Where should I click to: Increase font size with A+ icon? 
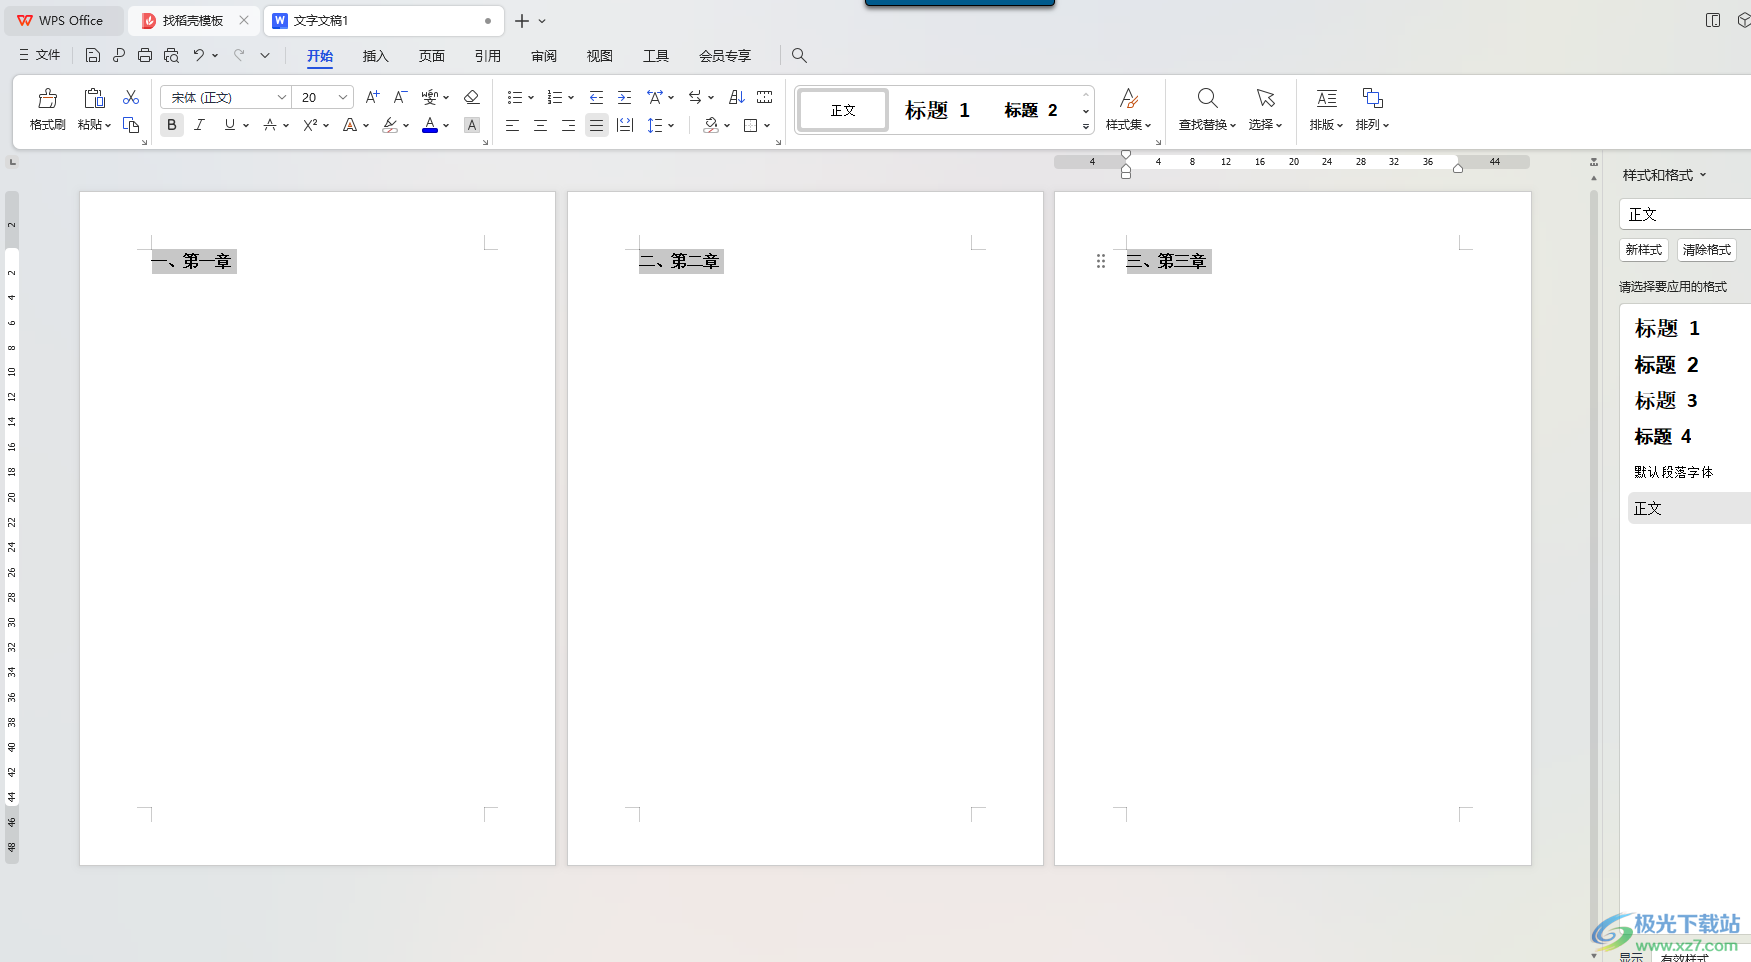click(x=372, y=97)
